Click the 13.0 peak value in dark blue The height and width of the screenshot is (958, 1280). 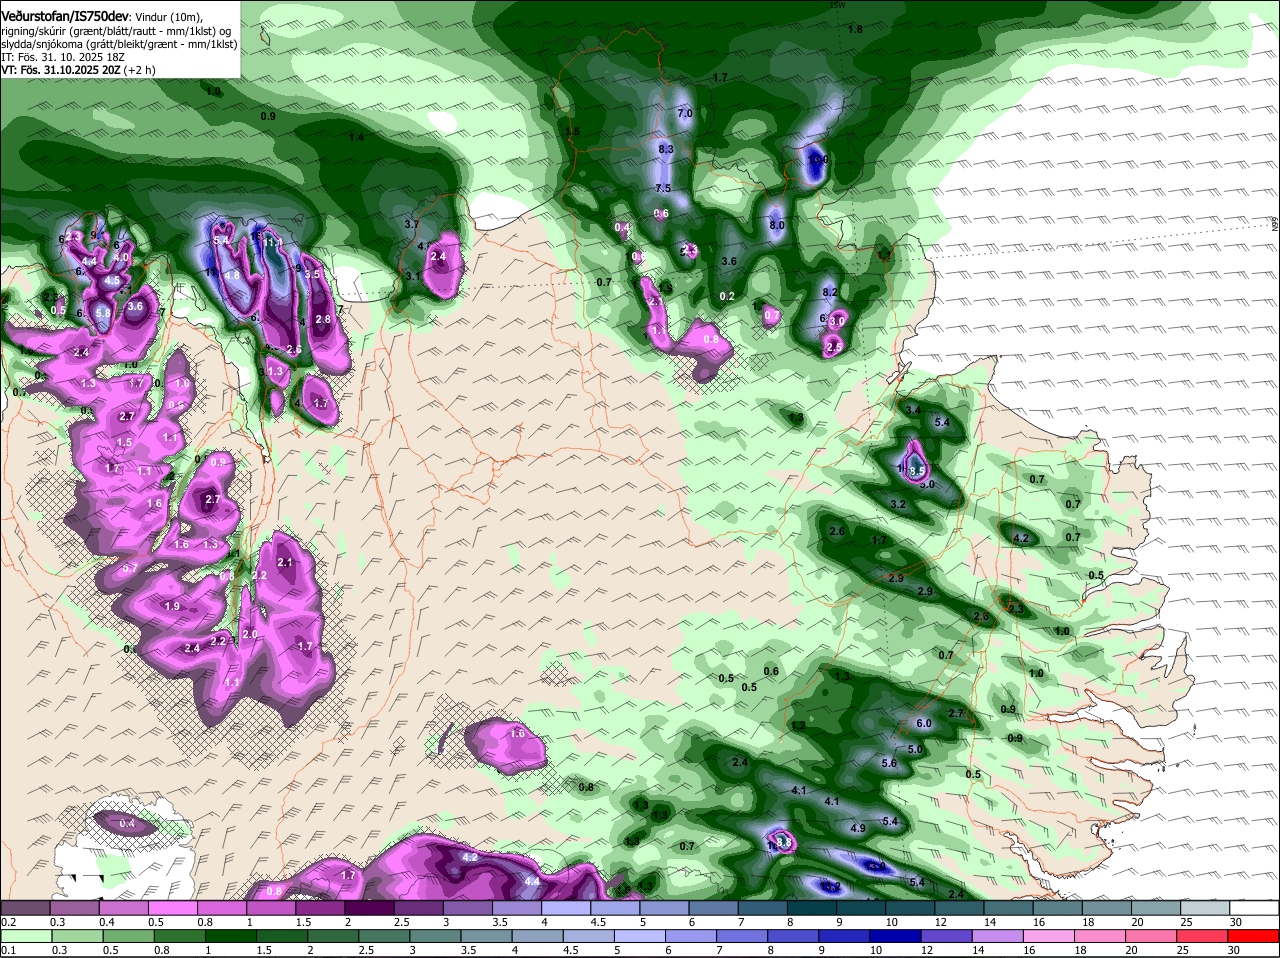point(817,159)
